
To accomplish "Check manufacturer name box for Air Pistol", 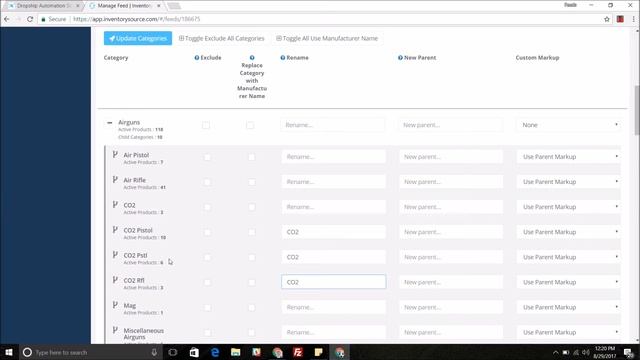I will (251, 157).
